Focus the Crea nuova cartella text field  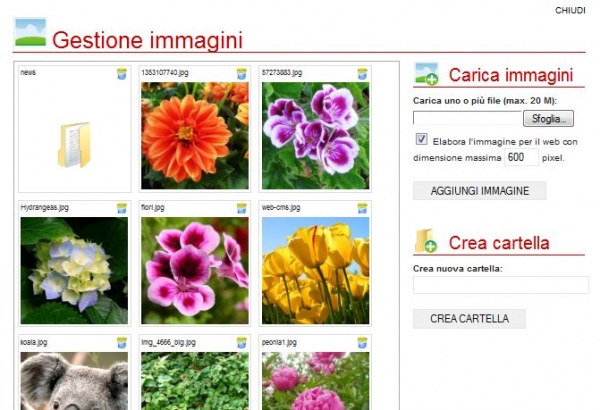pyautogui.click(x=501, y=285)
